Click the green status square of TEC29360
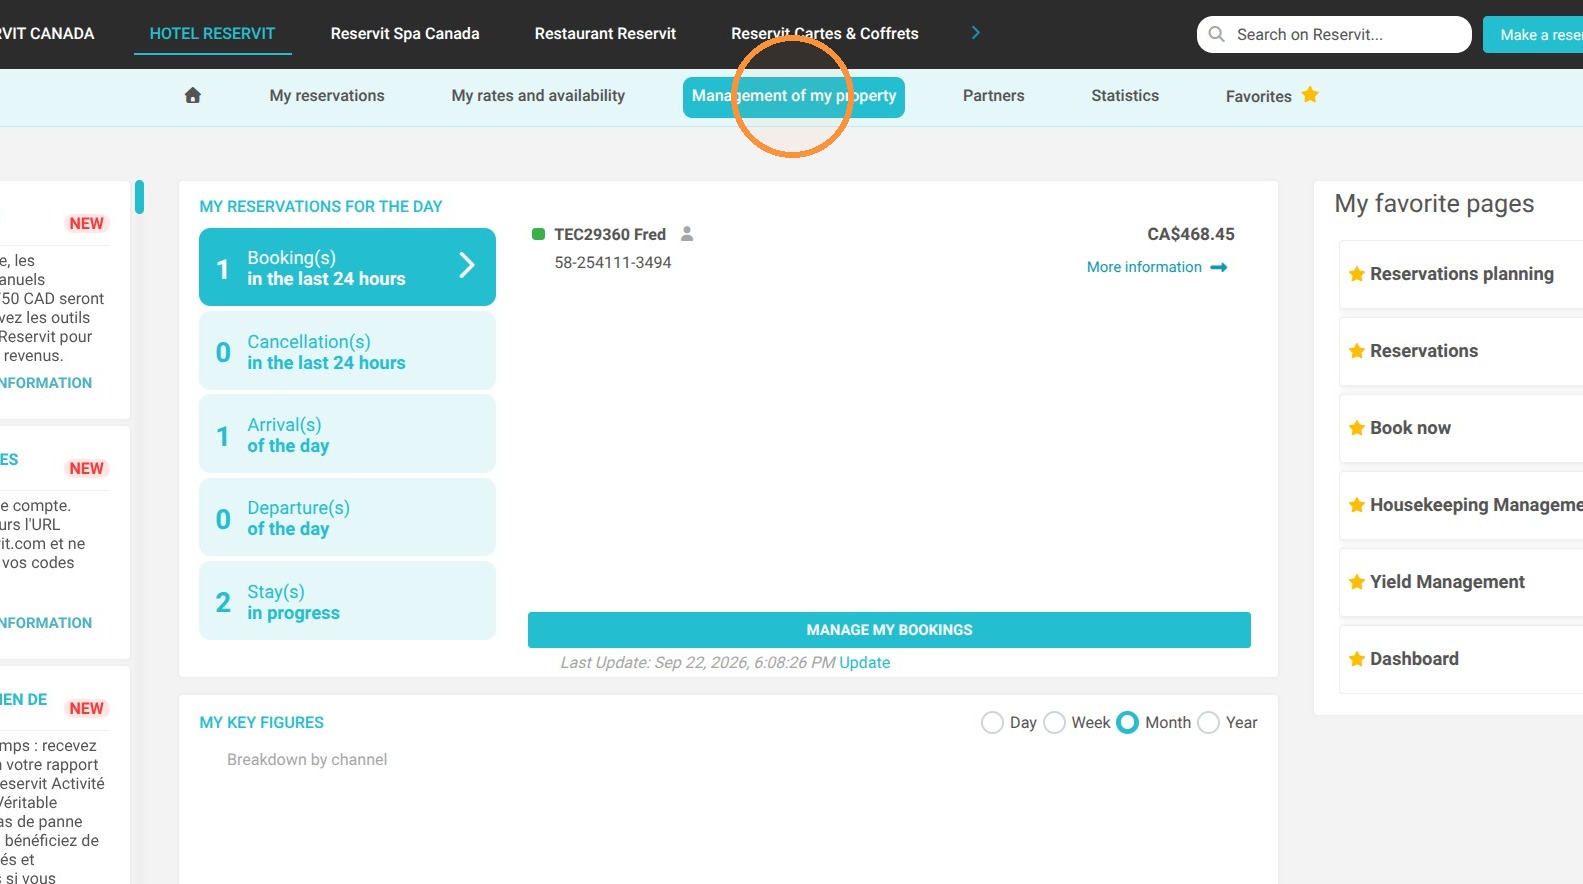 (x=538, y=234)
